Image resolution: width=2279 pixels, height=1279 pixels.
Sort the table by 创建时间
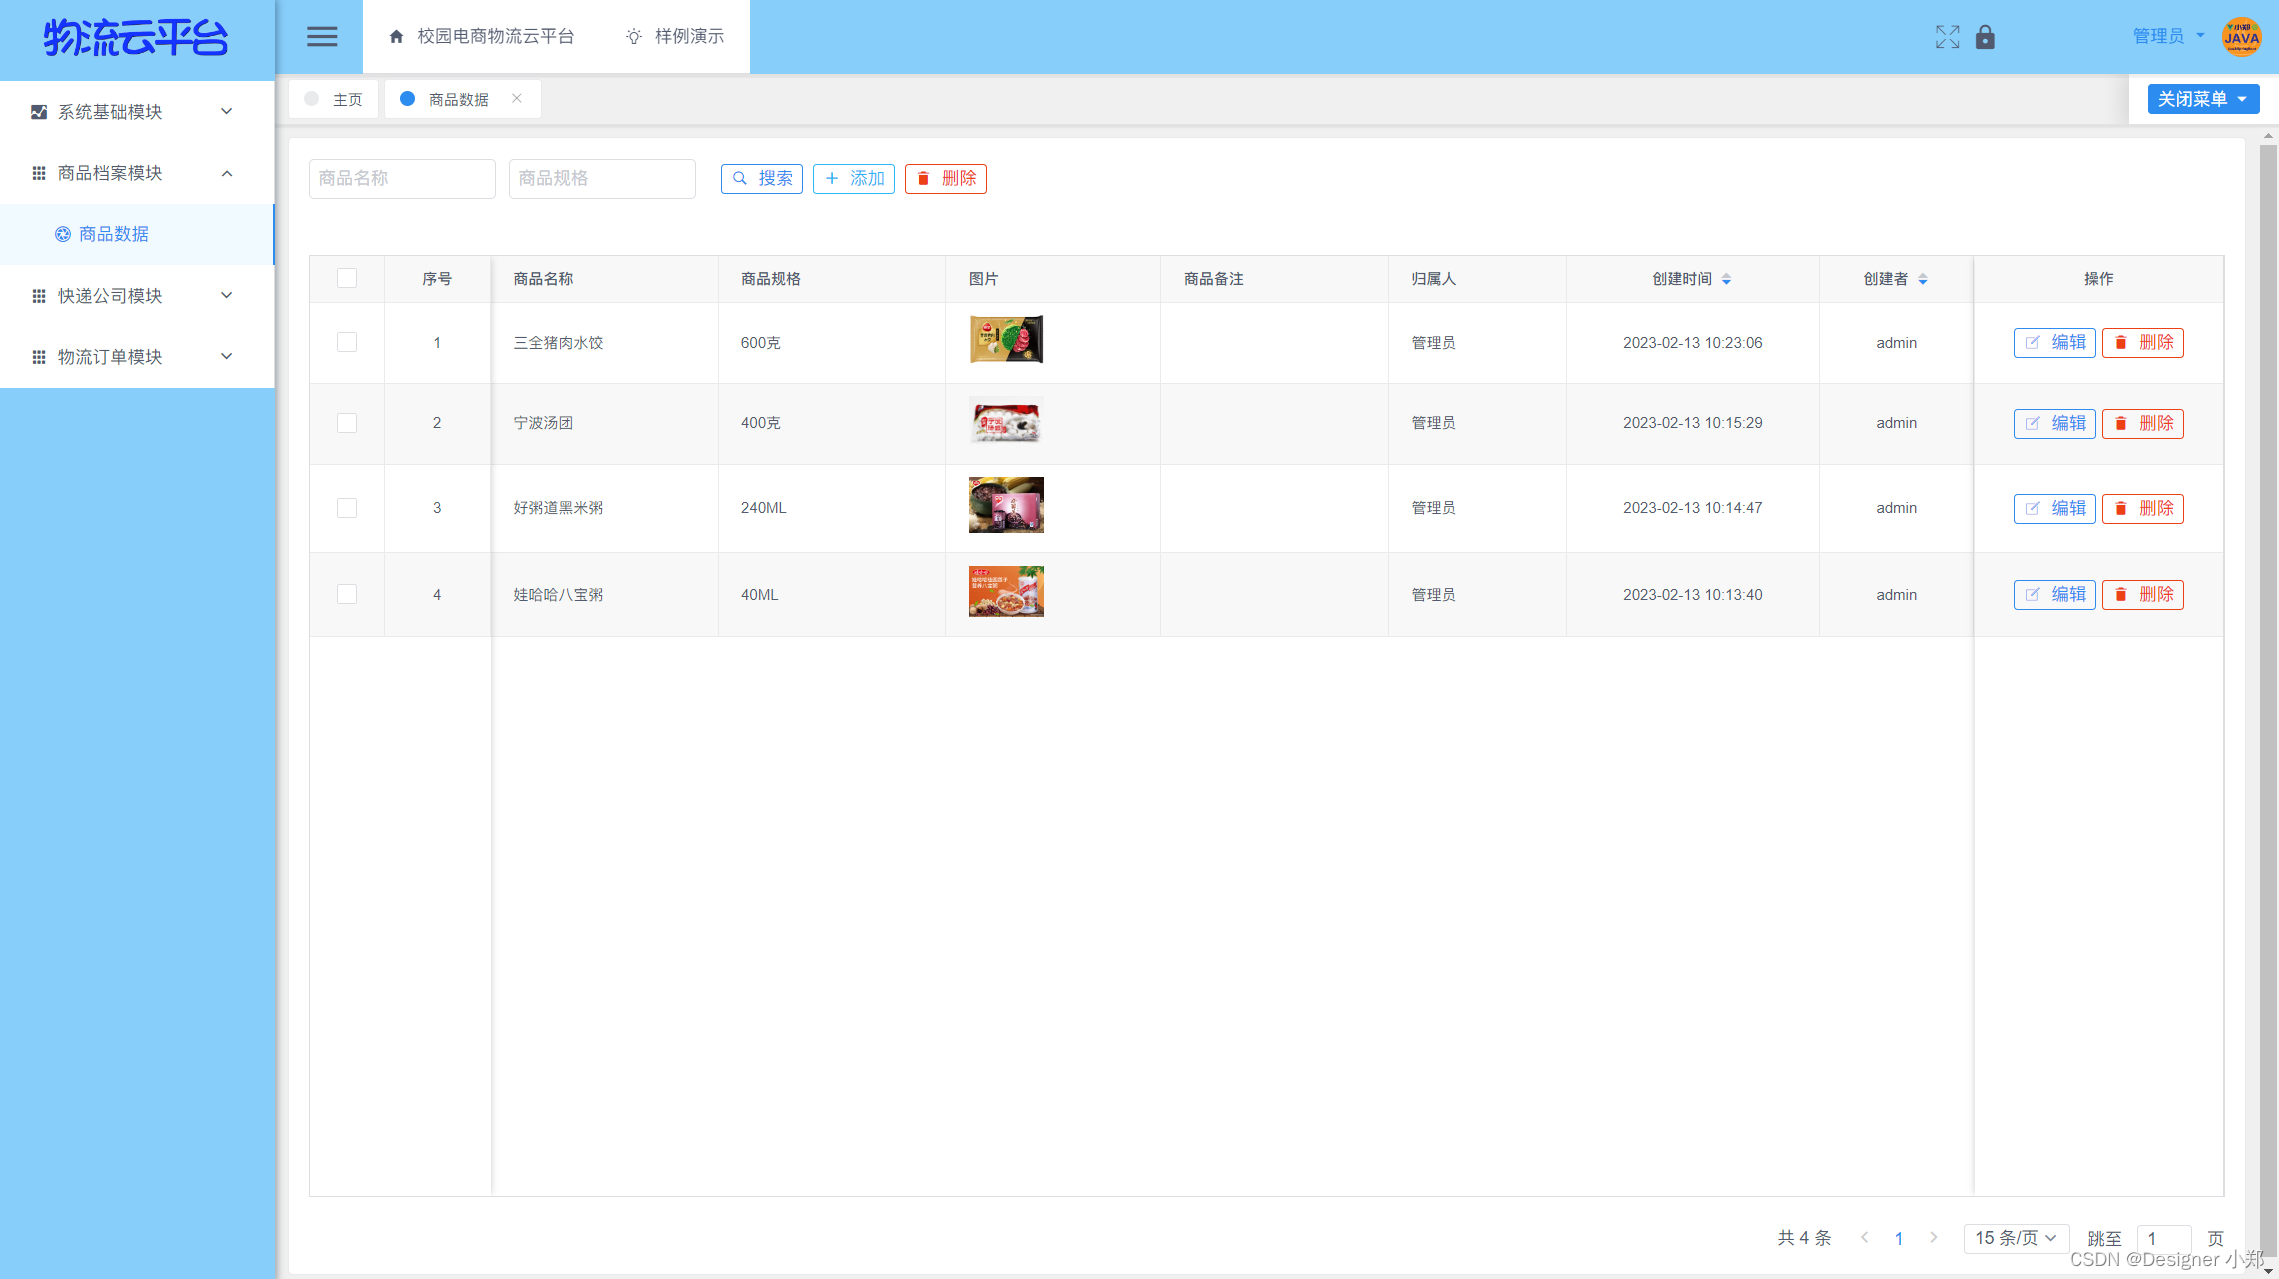[1726, 279]
